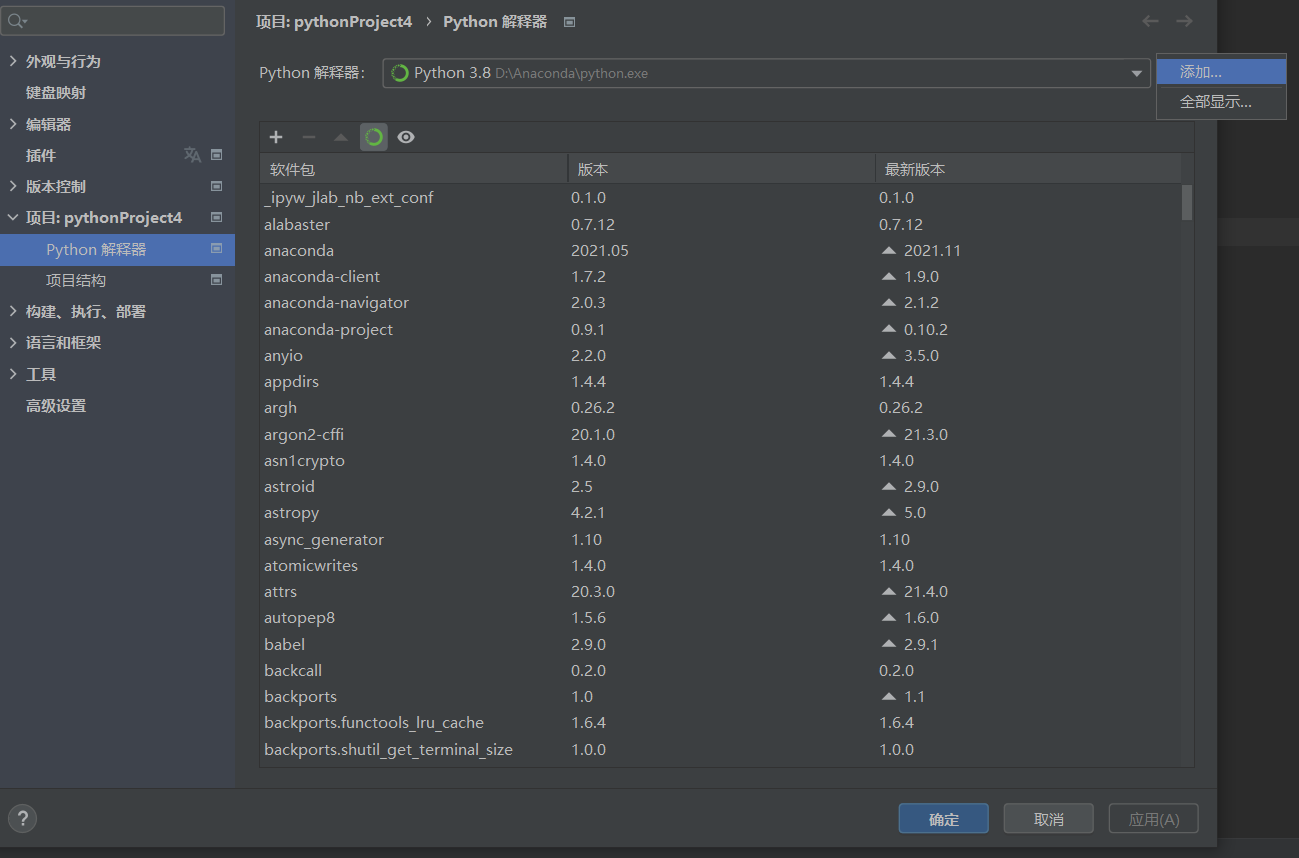Select 添加... from the interpreter menu
Image resolution: width=1299 pixels, height=858 pixels.
coord(1221,71)
